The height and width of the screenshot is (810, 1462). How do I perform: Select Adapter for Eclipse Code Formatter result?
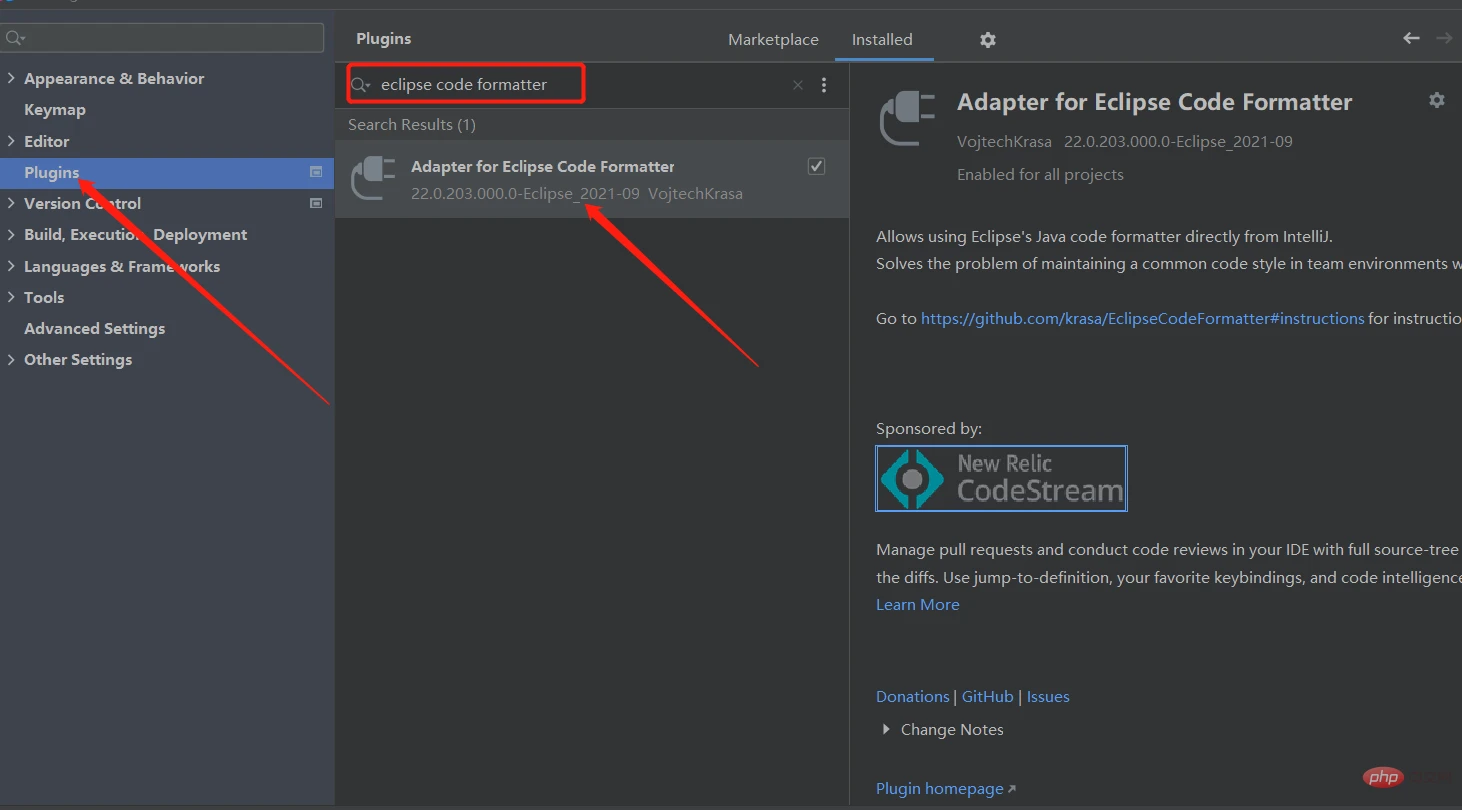[x=592, y=179]
